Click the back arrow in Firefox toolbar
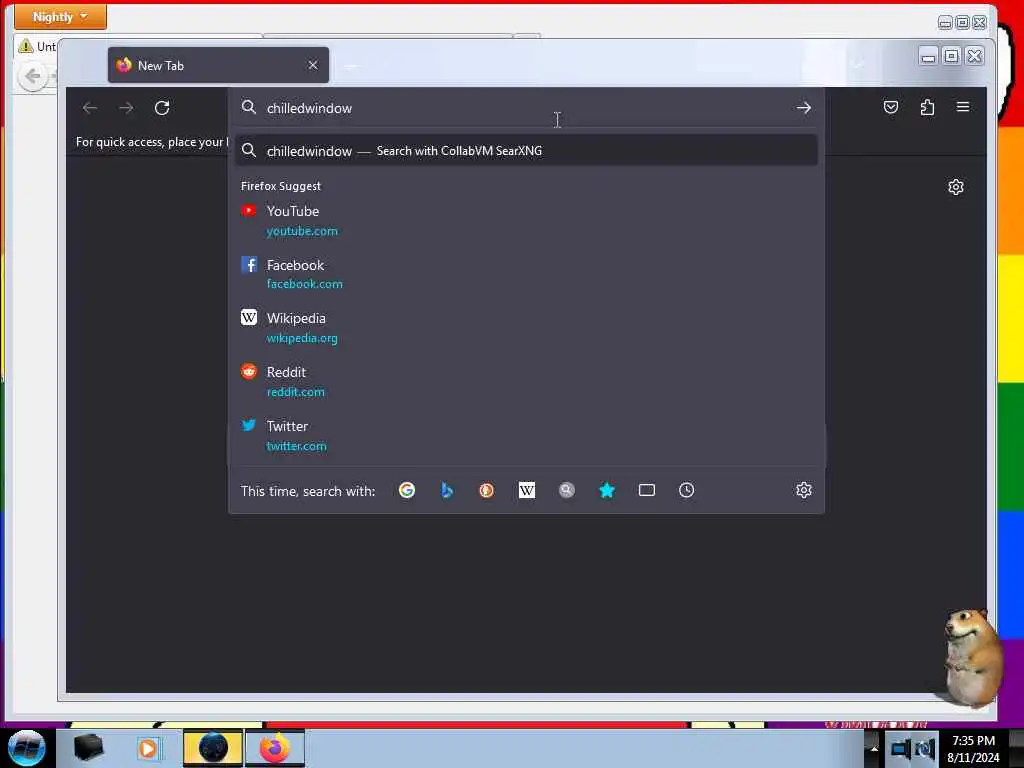 (x=90, y=108)
